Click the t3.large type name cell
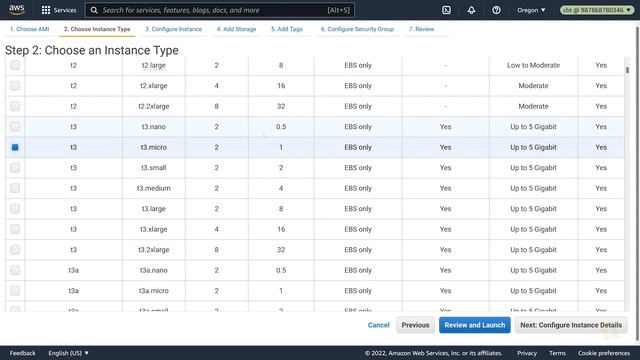This screenshot has height=360, width=640. coord(153,209)
